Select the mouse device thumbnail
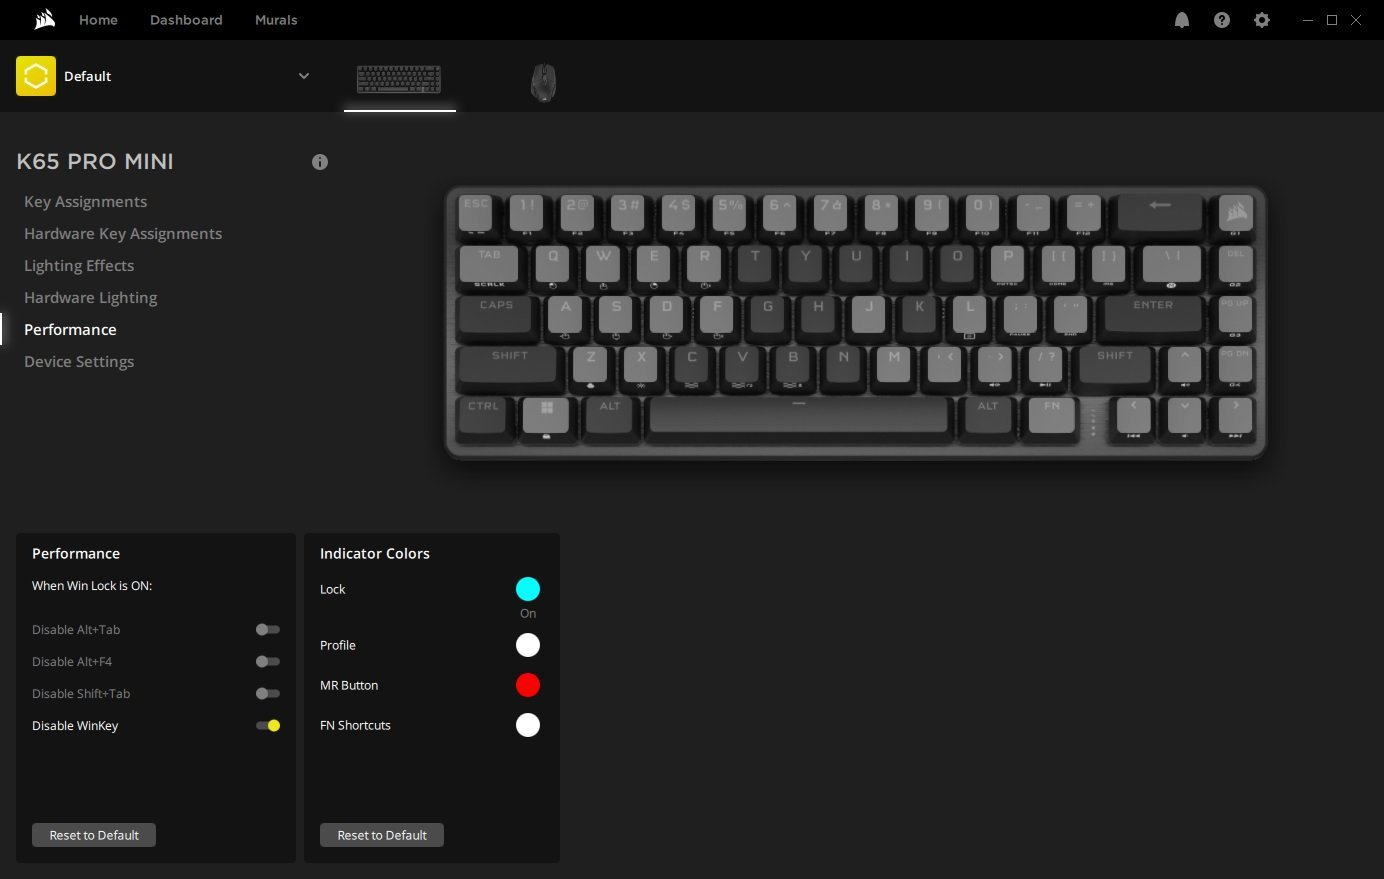Image resolution: width=1384 pixels, height=879 pixels. click(543, 82)
